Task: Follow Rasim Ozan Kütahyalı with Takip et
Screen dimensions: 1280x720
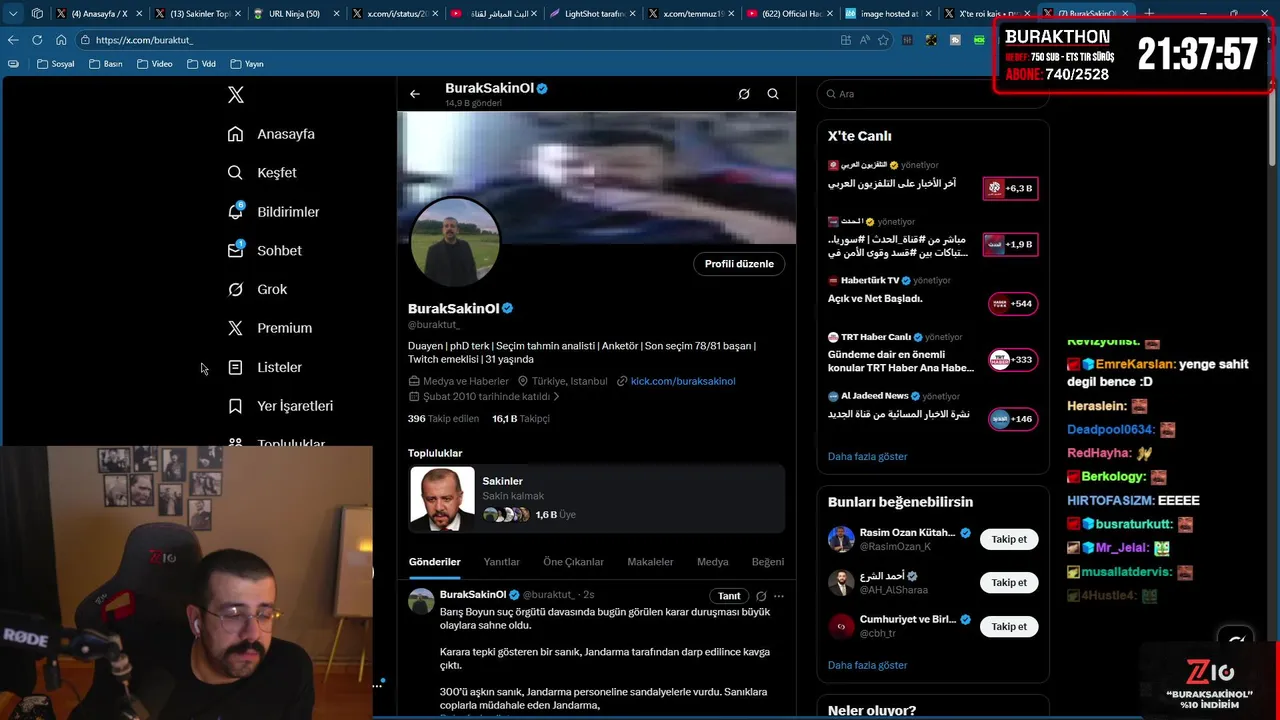Action: click(1009, 539)
